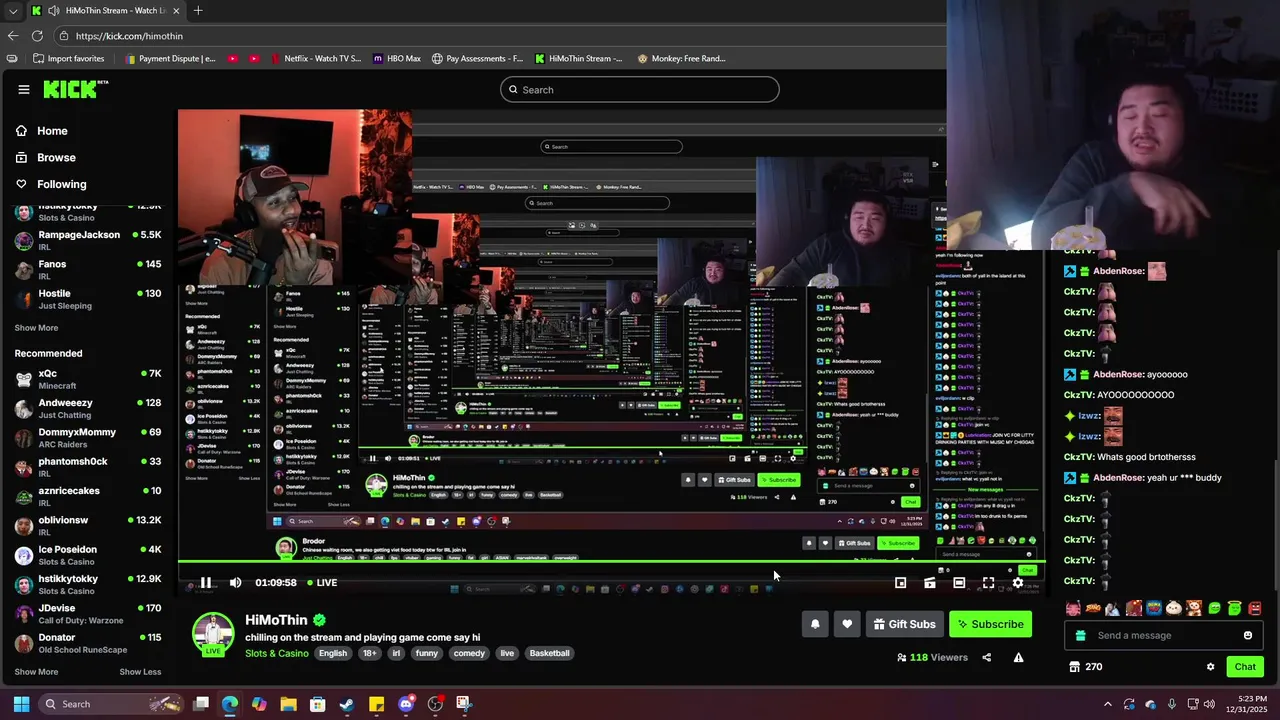Share the stream
1280x720 pixels.
coord(987,657)
